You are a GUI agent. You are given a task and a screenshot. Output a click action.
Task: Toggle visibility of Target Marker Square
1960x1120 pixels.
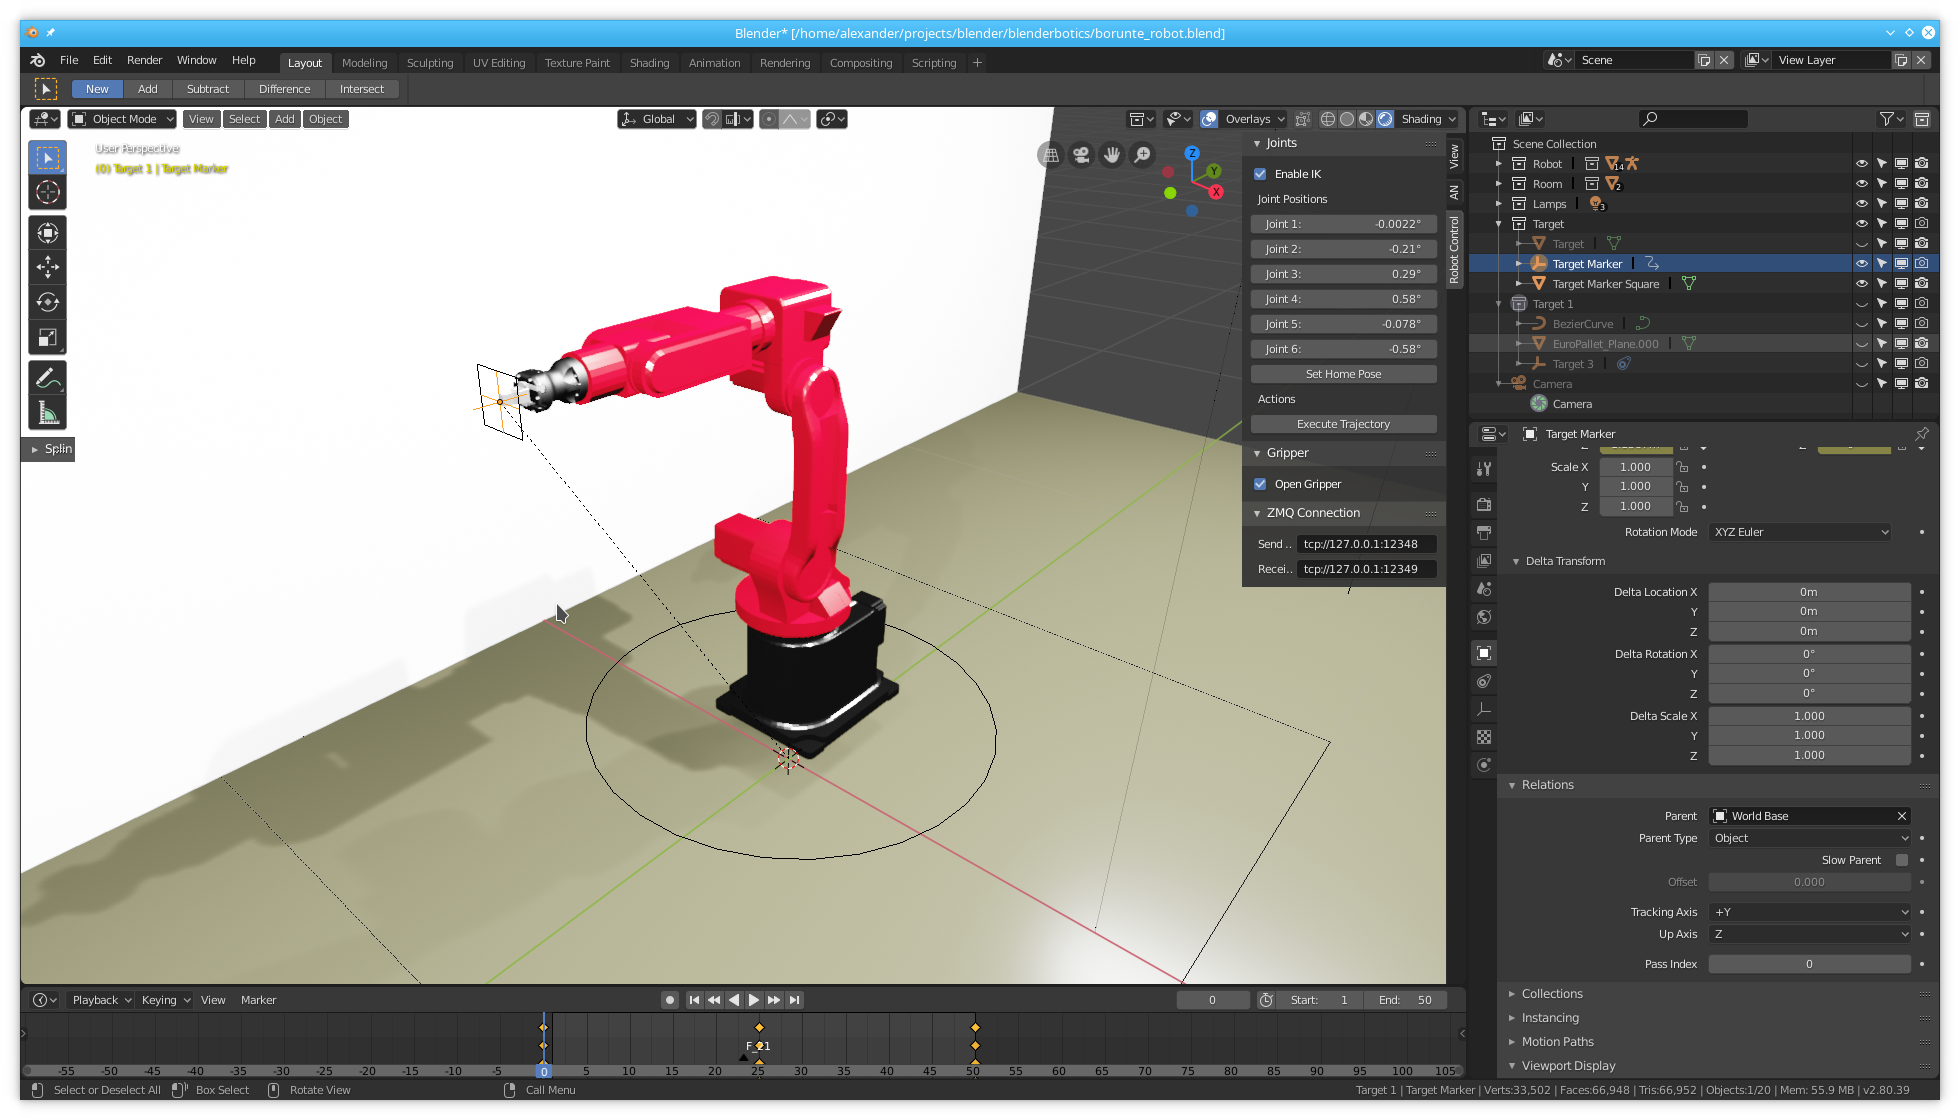[x=1861, y=284]
